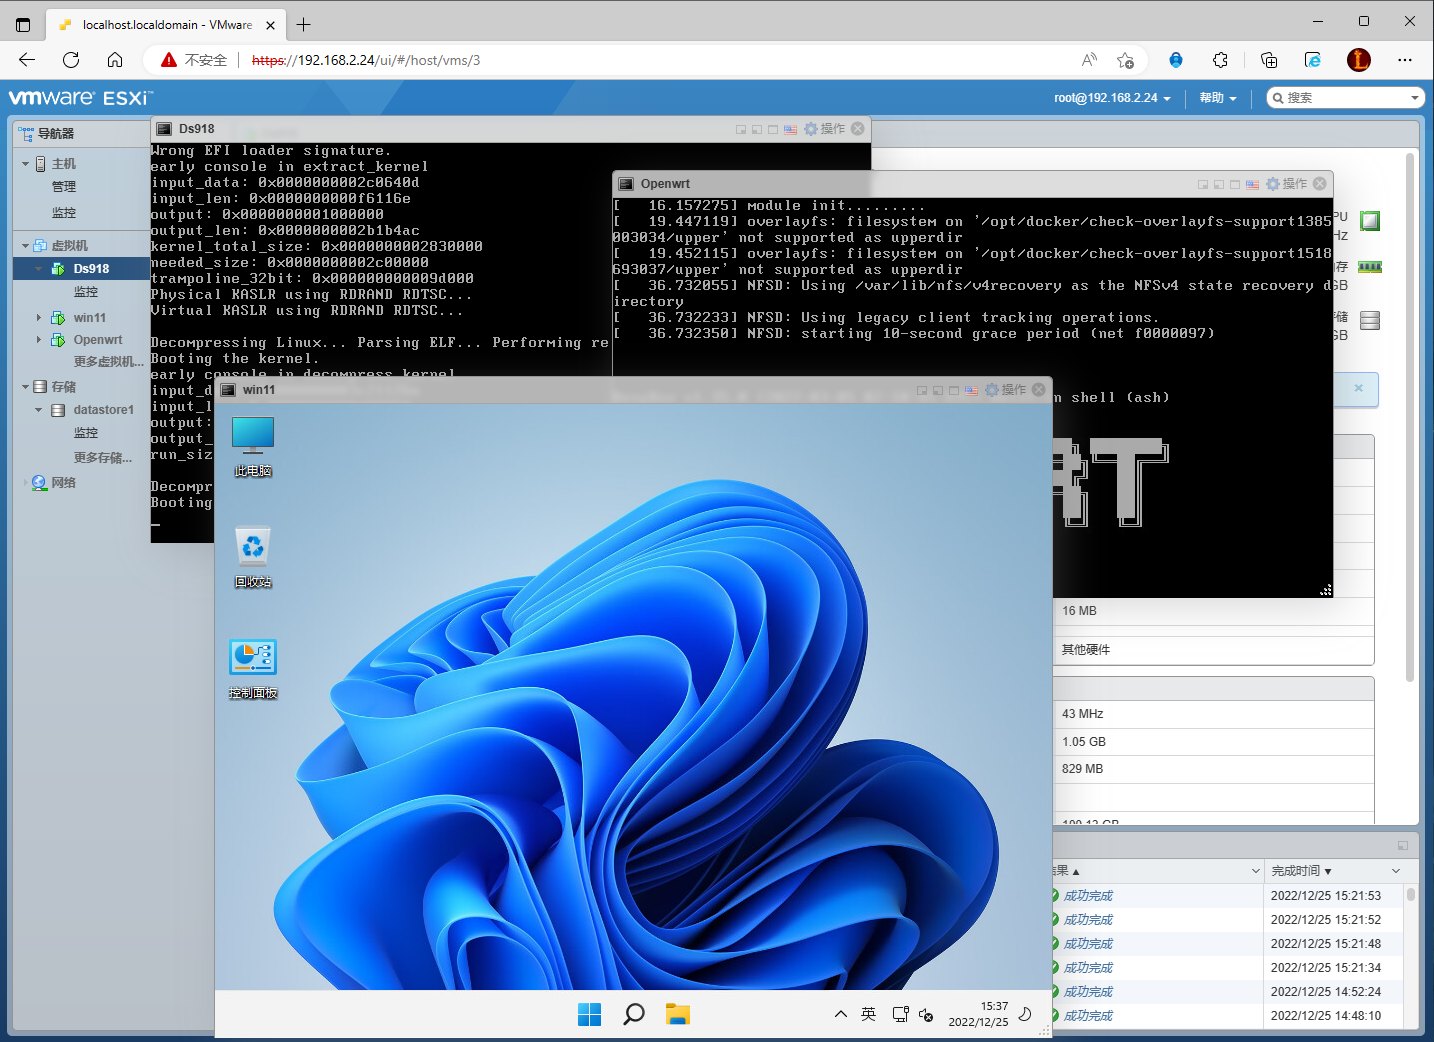Open 此电脑 desktop icon in win11
The height and width of the screenshot is (1042, 1434).
click(253, 446)
